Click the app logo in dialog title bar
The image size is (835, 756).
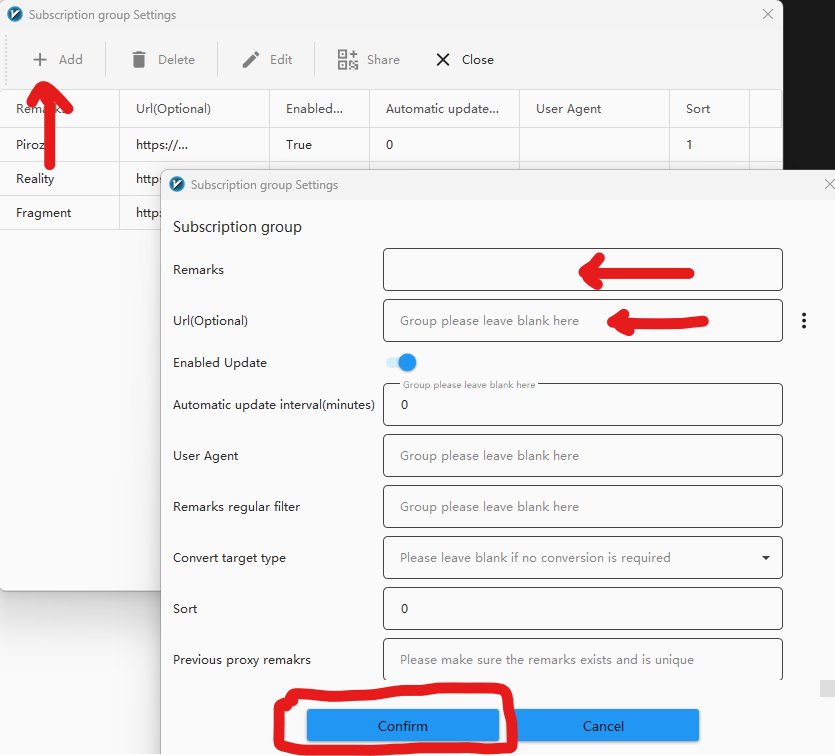point(178,185)
